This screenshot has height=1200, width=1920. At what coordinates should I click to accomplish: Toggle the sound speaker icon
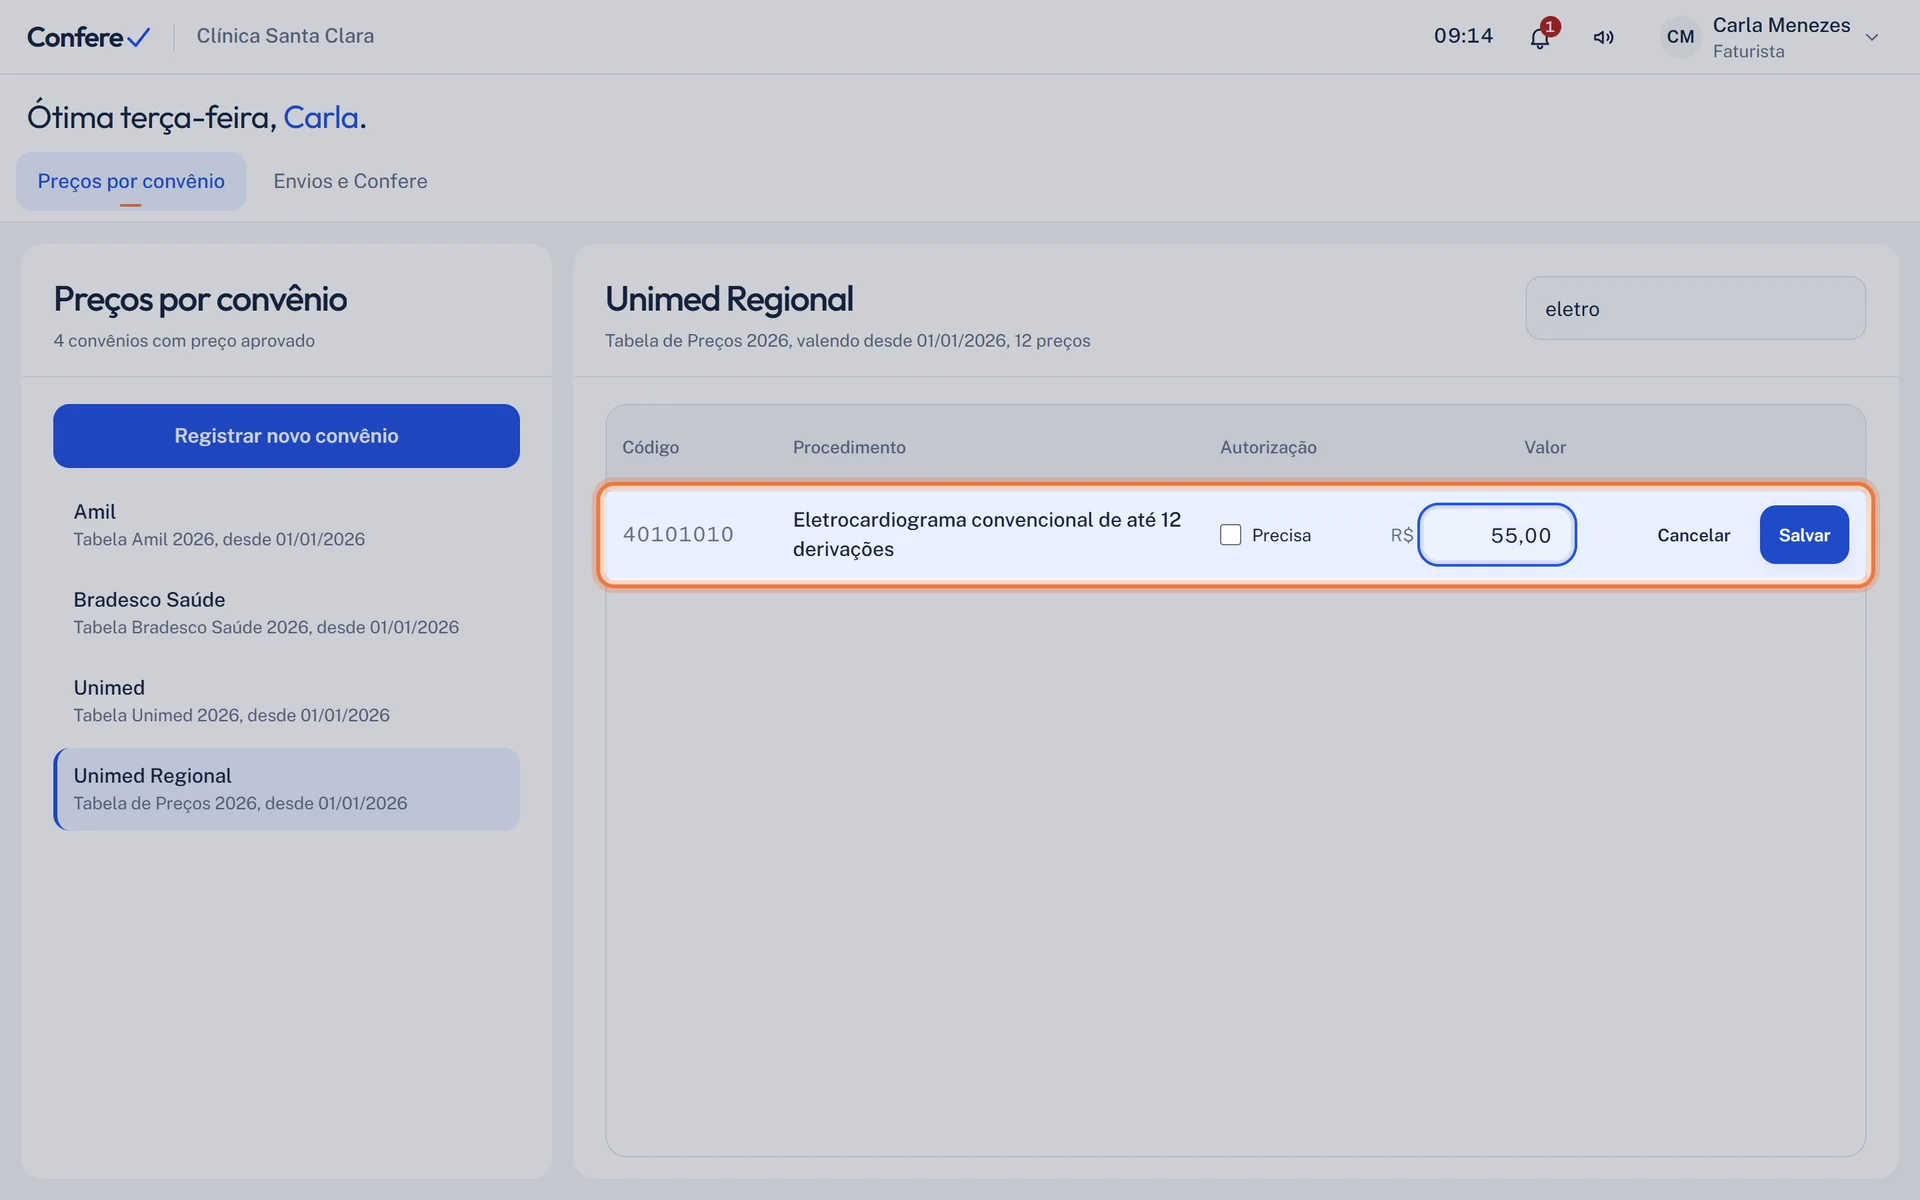(1603, 37)
